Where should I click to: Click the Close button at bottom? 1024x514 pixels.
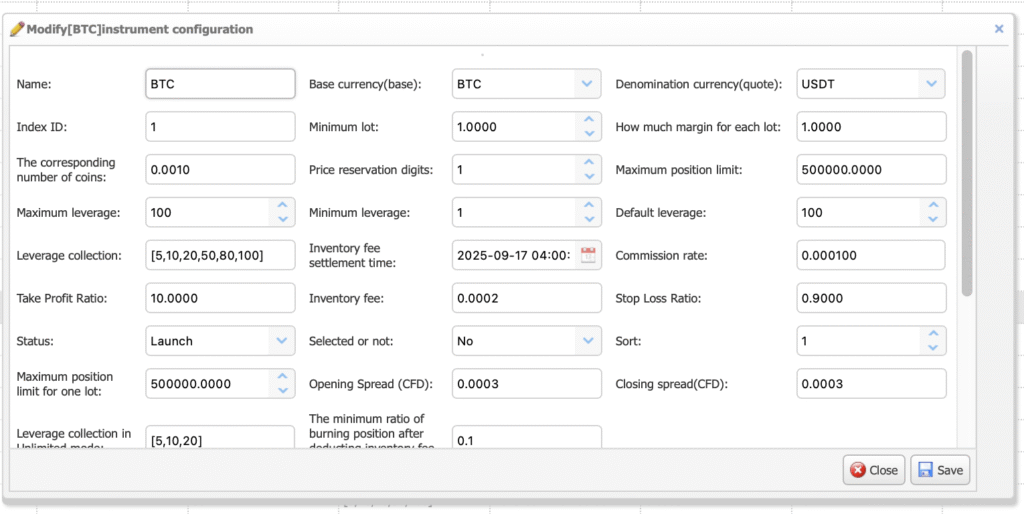pos(873,470)
